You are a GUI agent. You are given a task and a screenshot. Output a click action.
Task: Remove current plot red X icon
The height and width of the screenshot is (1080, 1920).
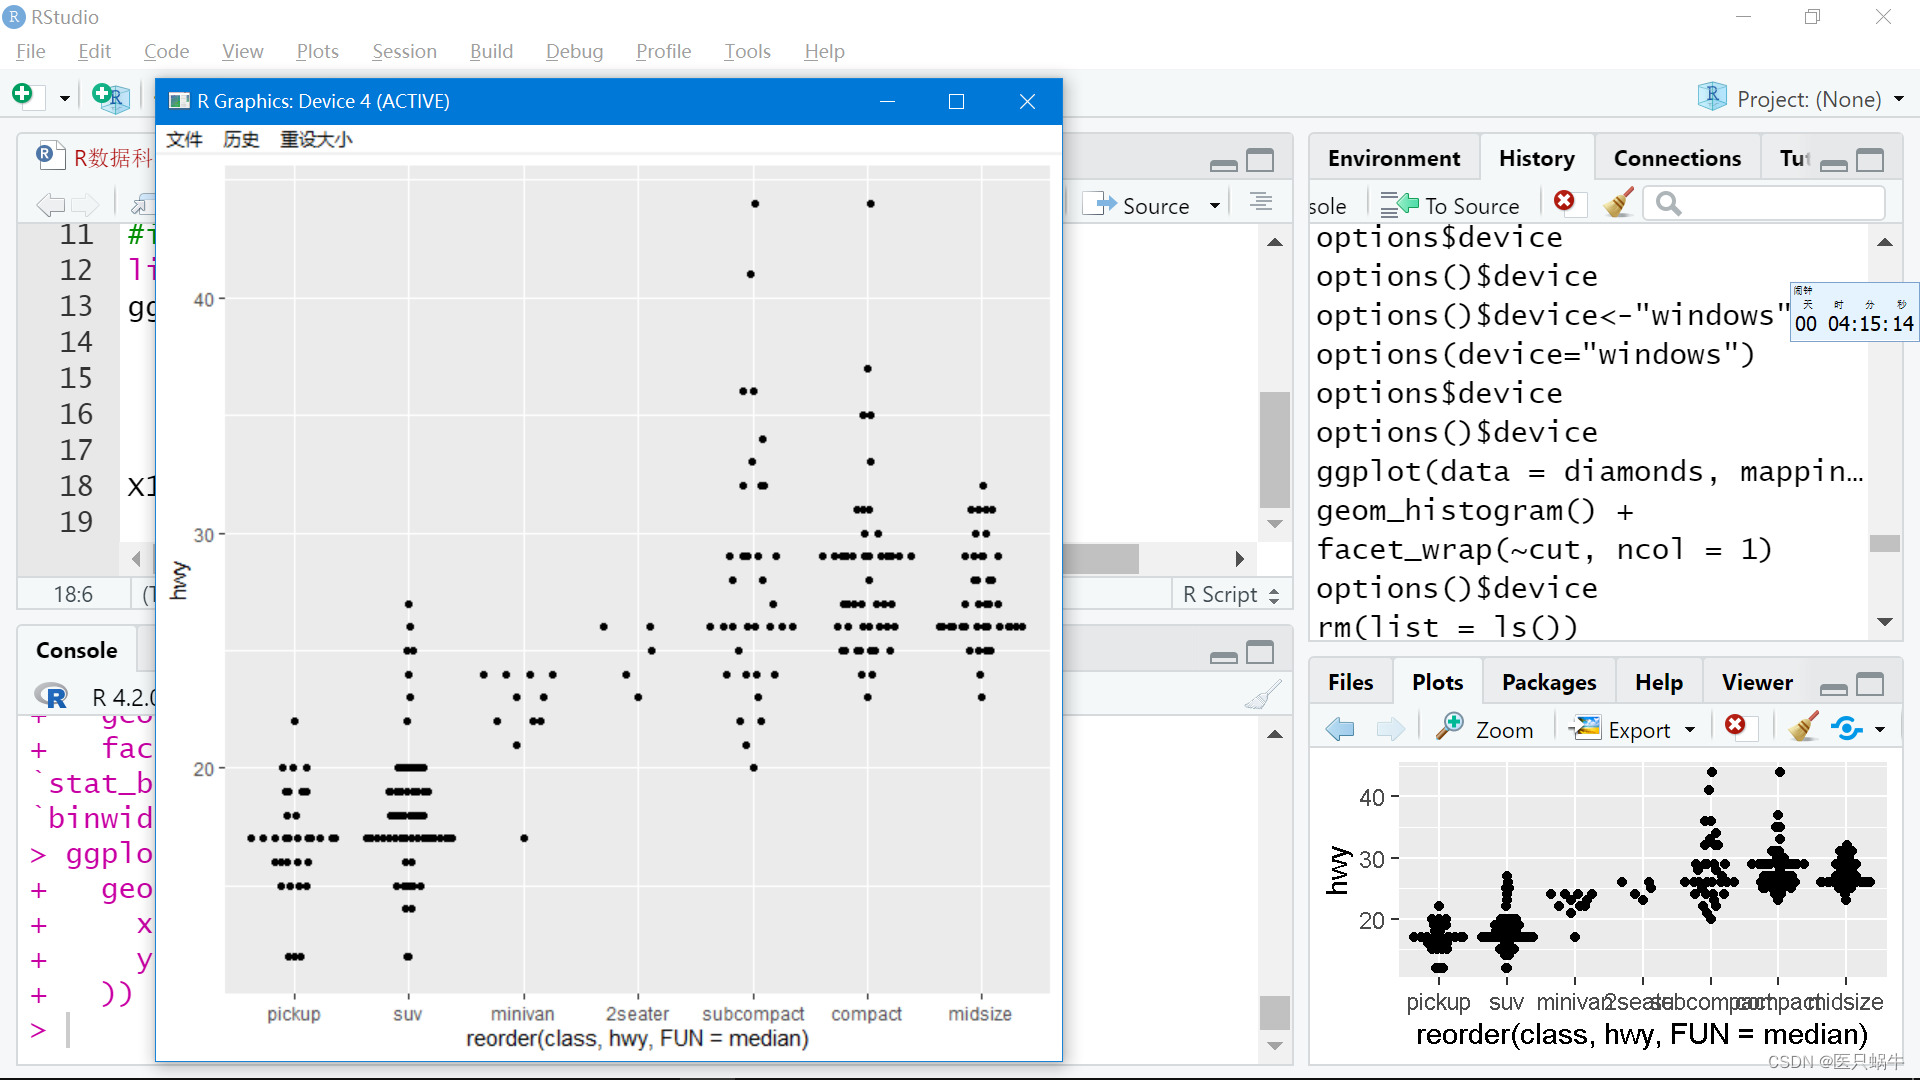pyautogui.click(x=1736, y=727)
